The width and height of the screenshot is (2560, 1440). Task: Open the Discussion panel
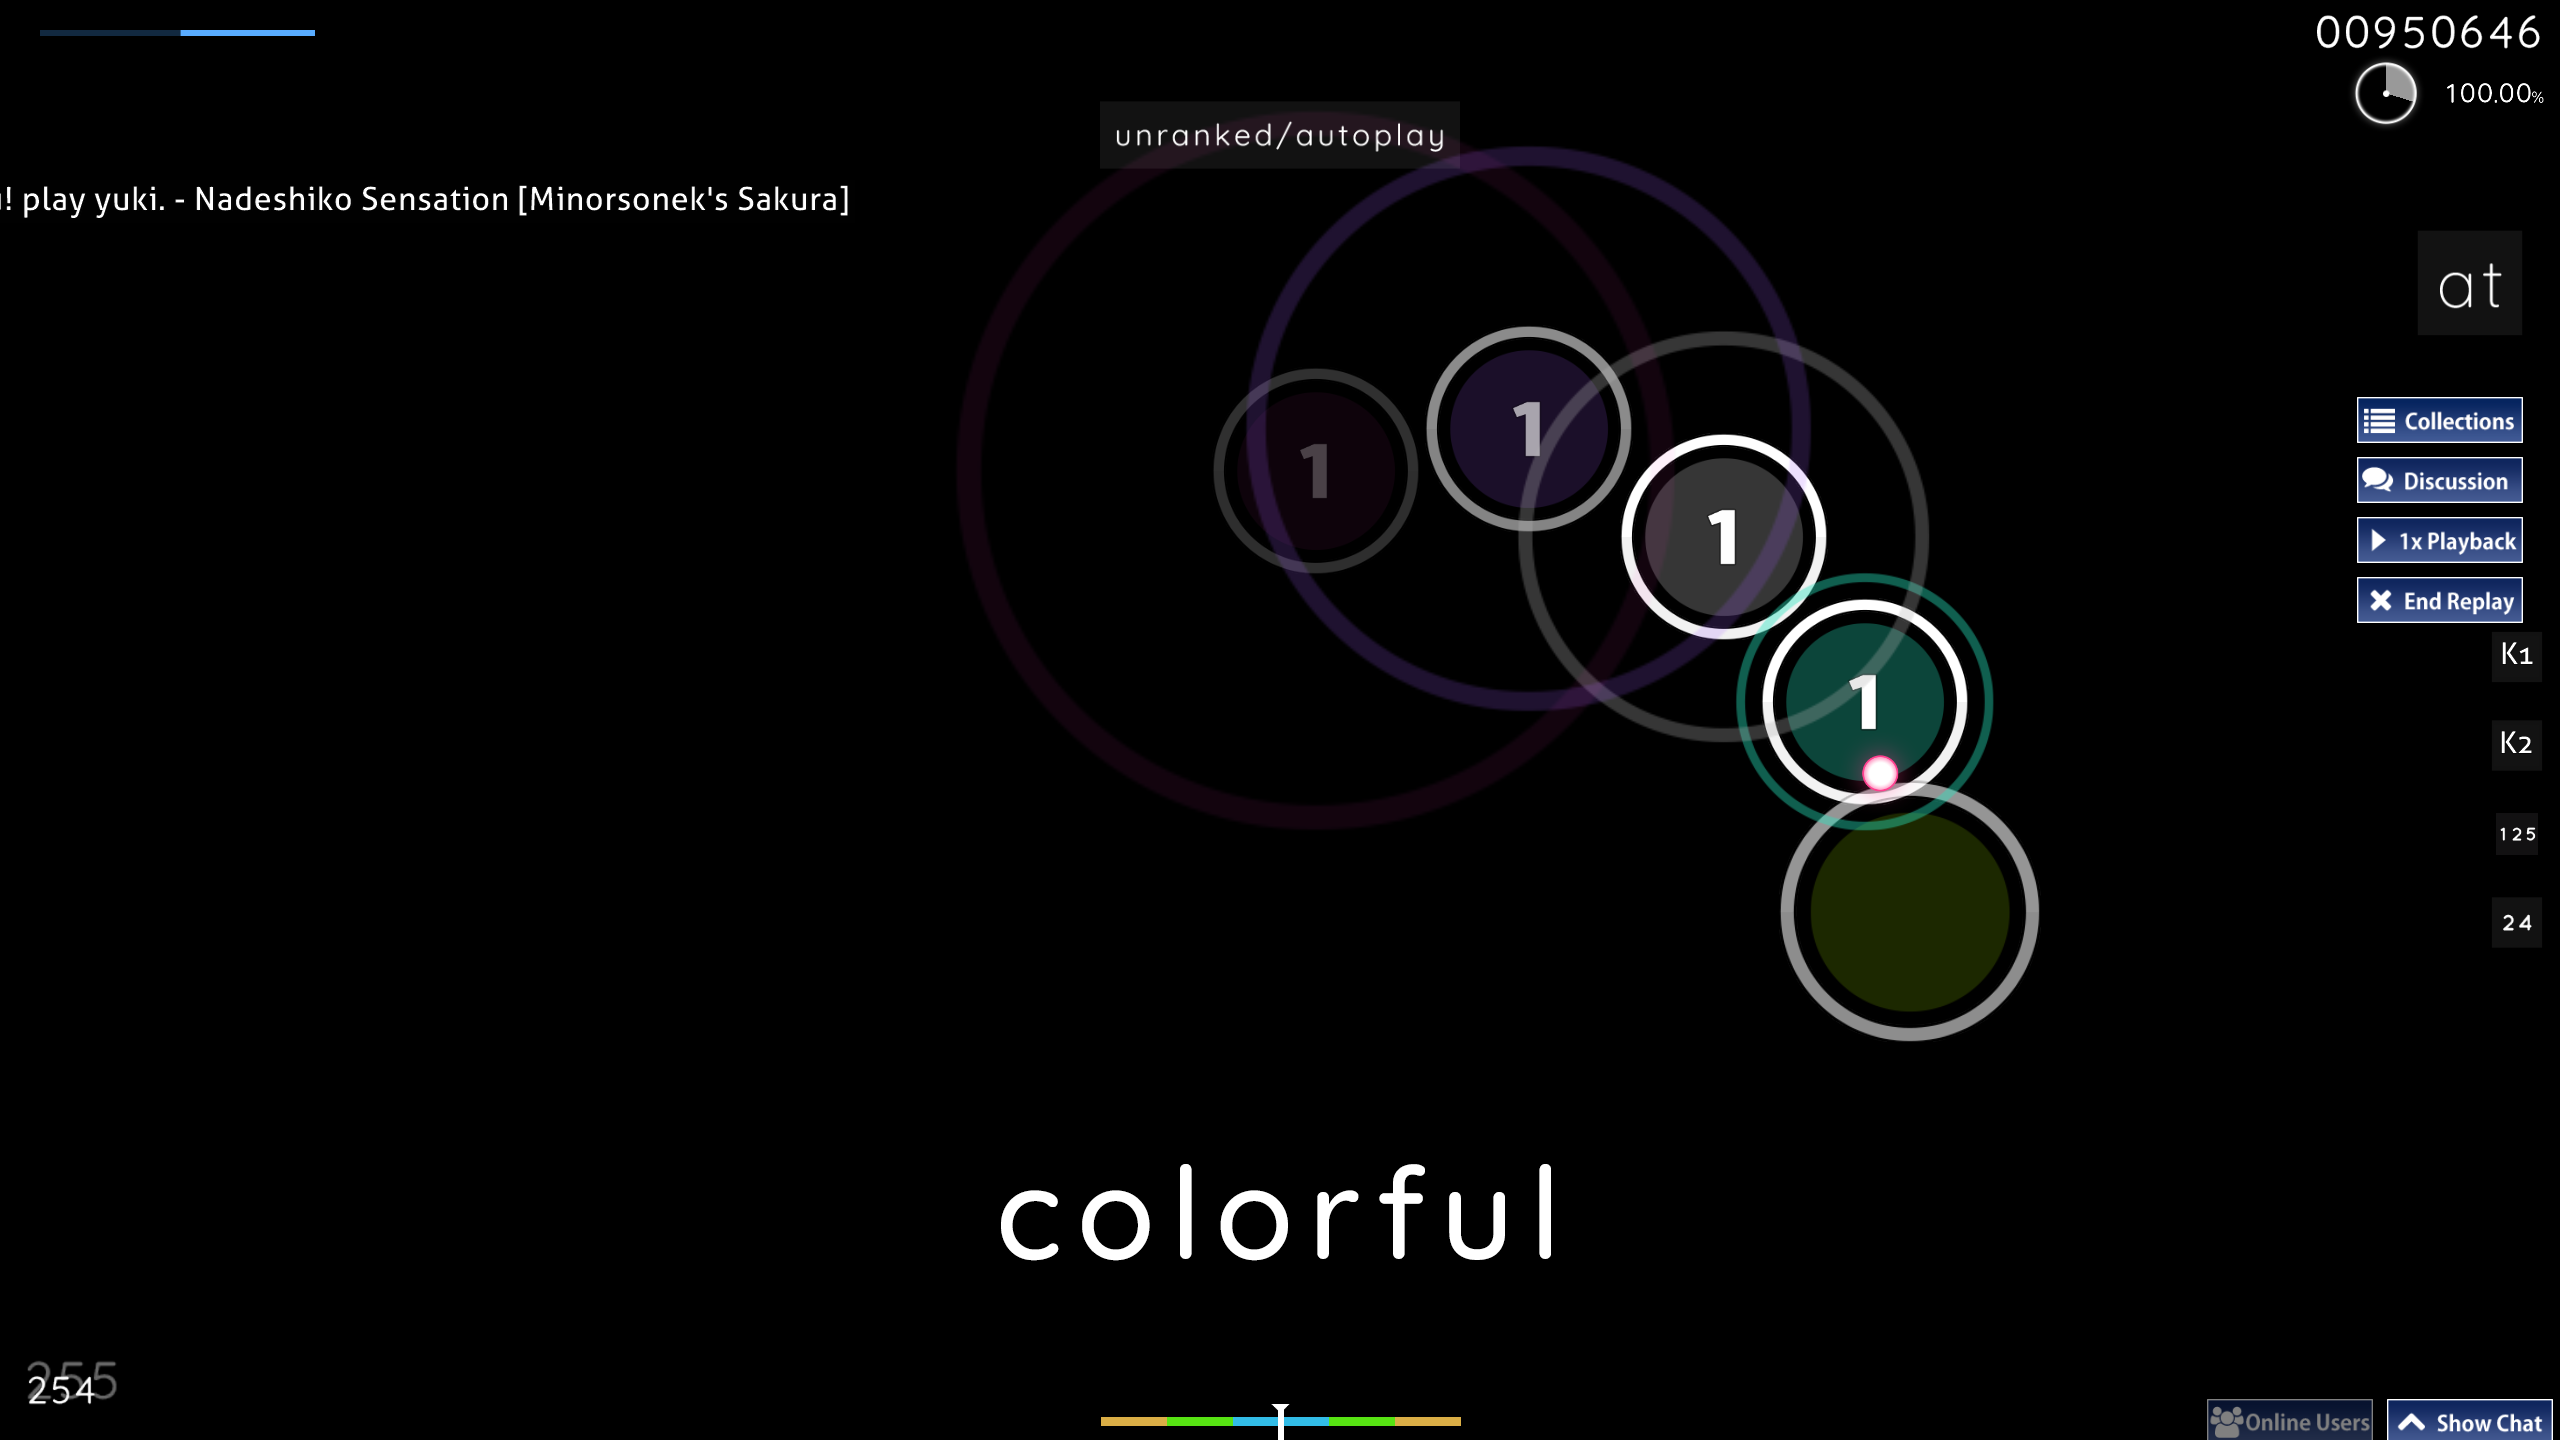2440,480
